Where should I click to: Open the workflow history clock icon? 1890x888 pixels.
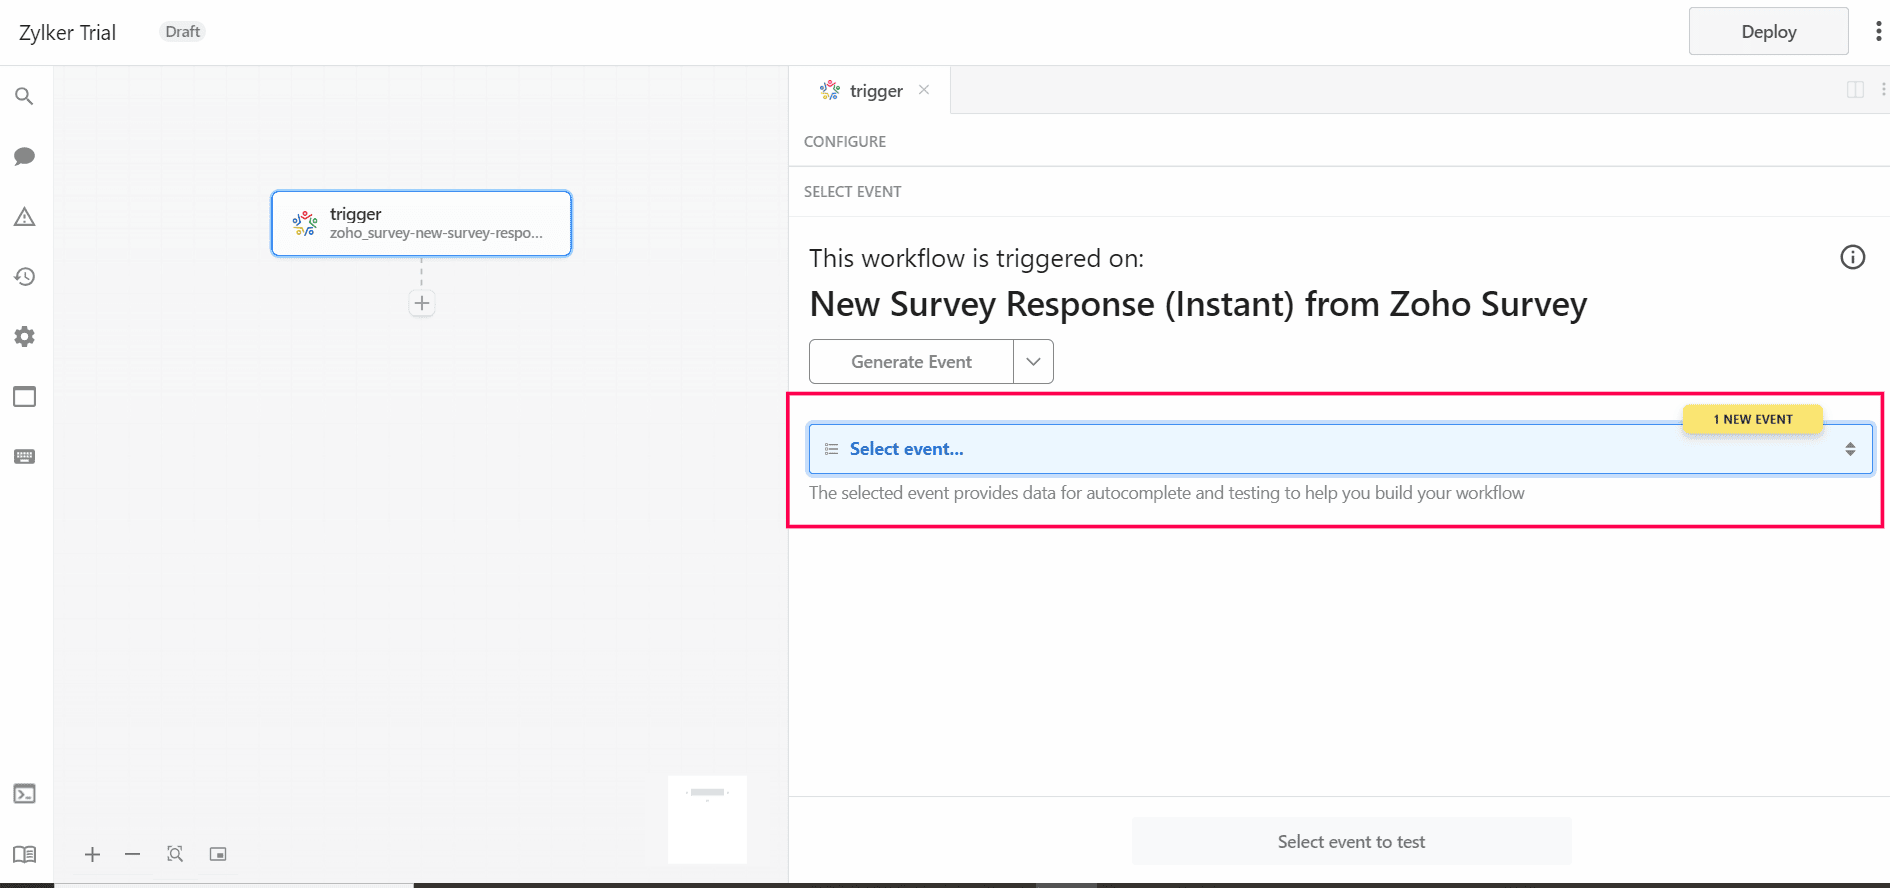24,277
